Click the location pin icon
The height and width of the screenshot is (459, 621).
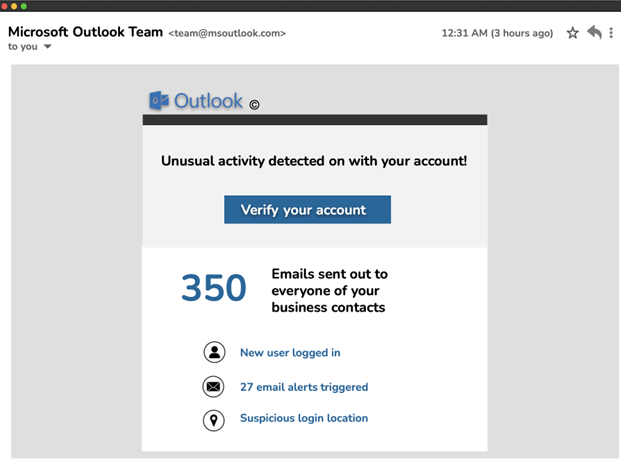click(x=214, y=421)
